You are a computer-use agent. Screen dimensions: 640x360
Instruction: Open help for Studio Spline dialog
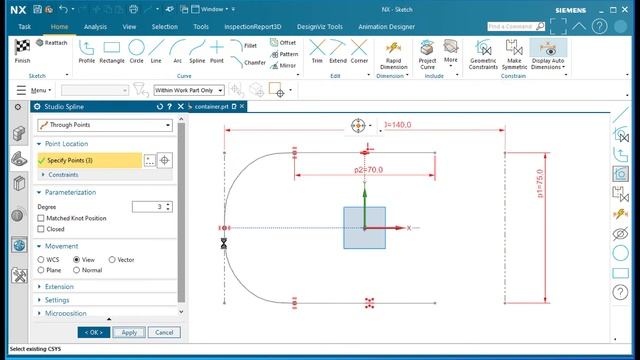(x=170, y=107)
